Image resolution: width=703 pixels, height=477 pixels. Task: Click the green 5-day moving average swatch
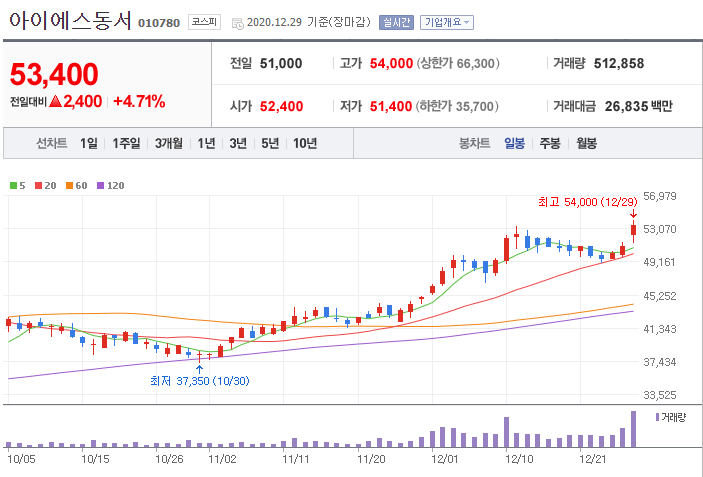click(x=13, y=186)
